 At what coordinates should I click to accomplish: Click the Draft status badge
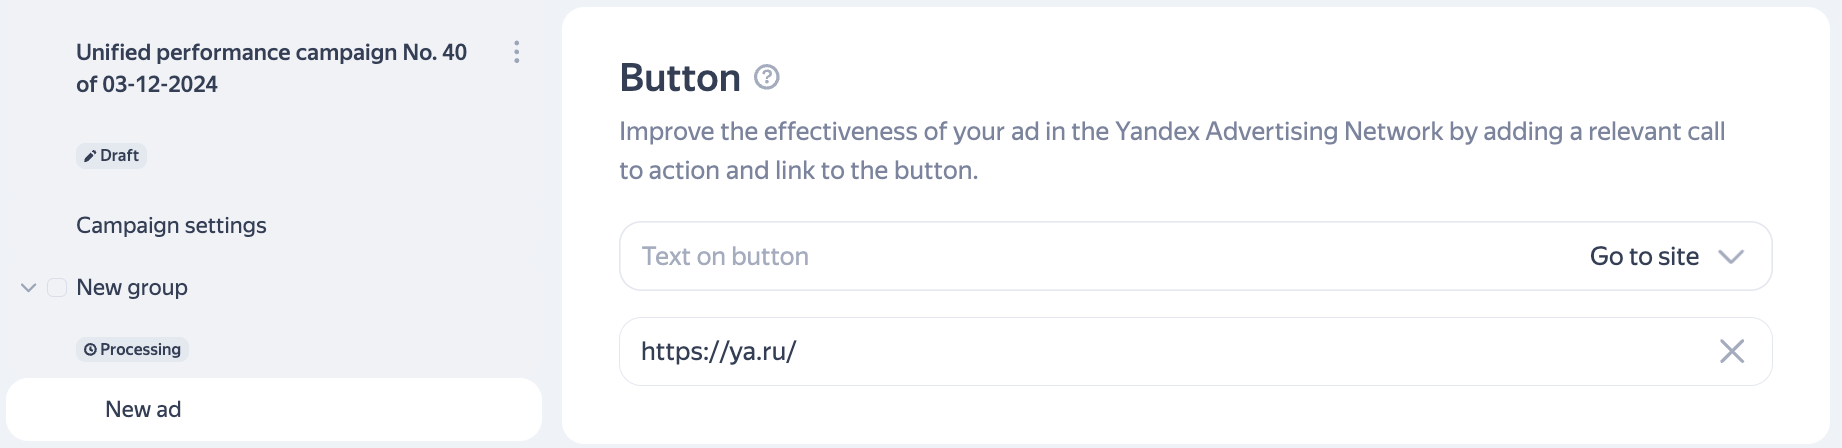click(x=112, y=156)
